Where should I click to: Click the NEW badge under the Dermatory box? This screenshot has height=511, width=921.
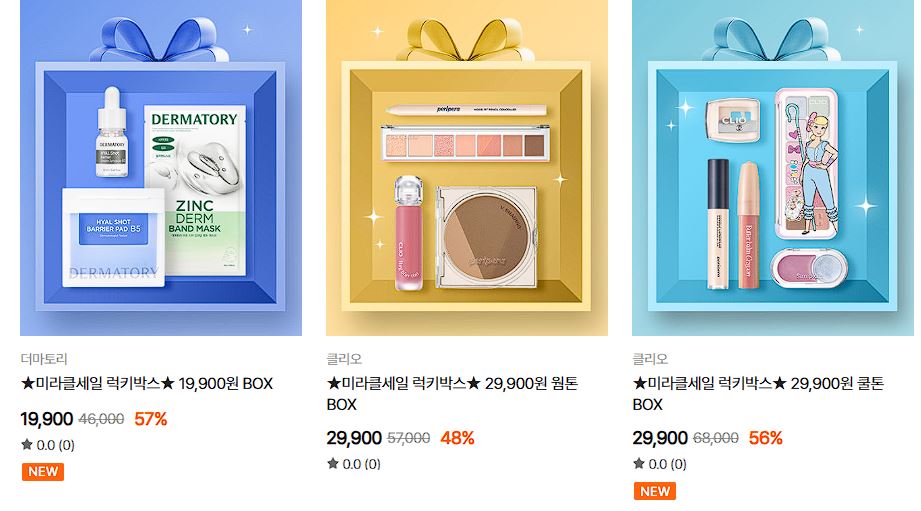[x=43, y=472]
